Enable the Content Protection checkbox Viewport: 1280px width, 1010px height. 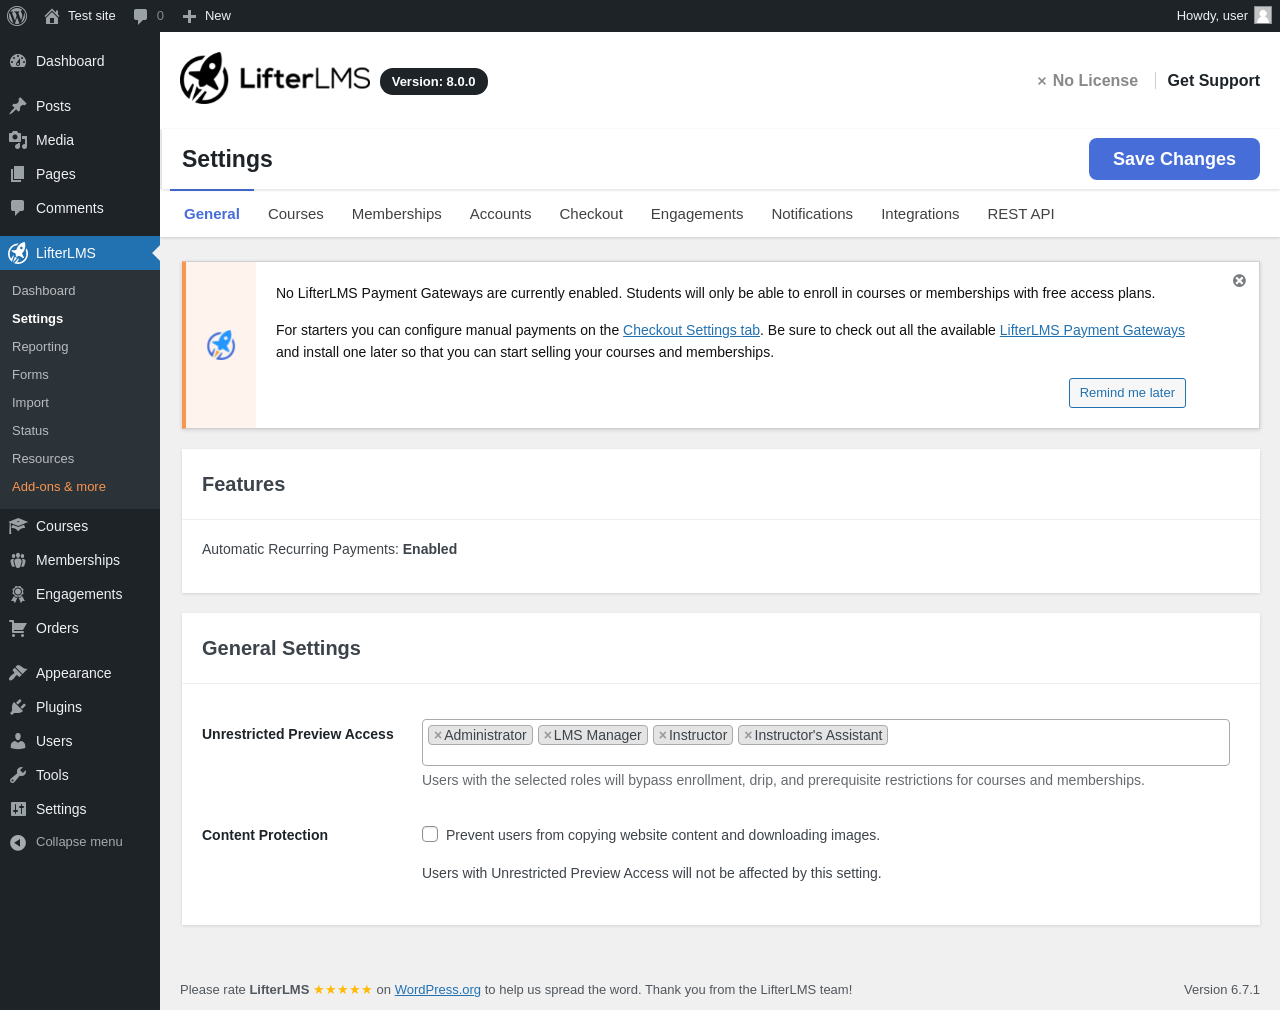click(x=430, y=834)
